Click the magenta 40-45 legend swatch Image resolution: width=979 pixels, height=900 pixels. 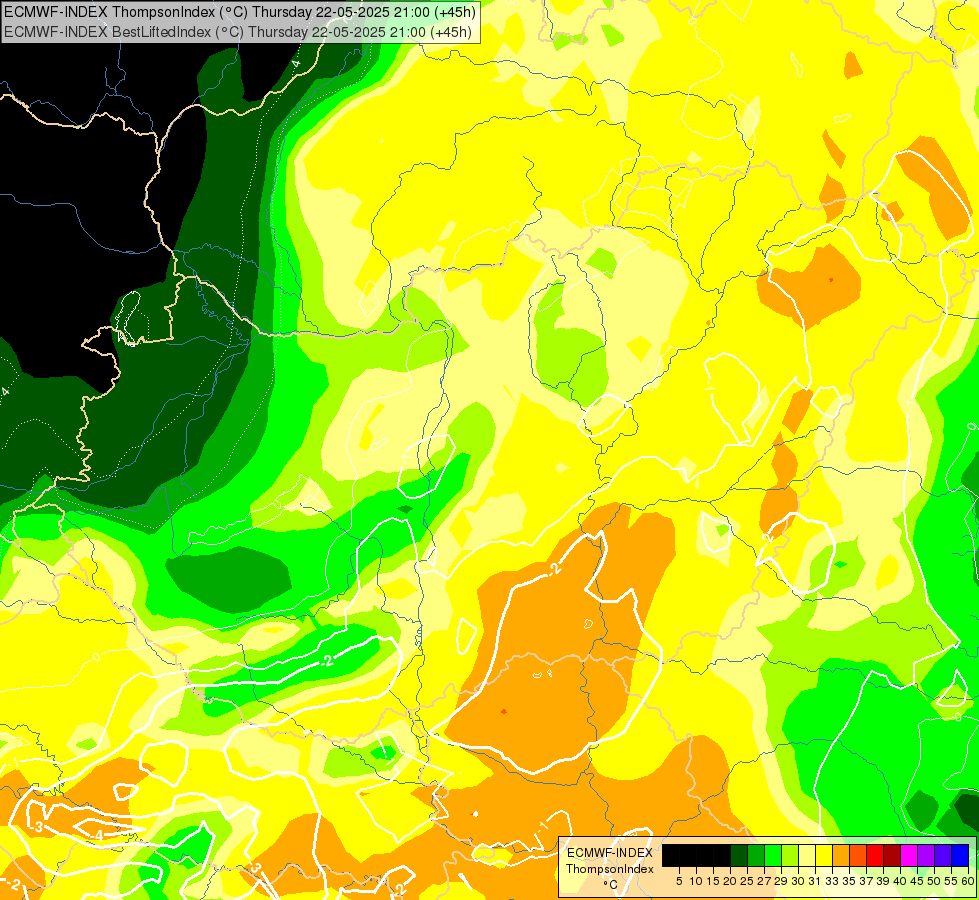tap(909, 855)
